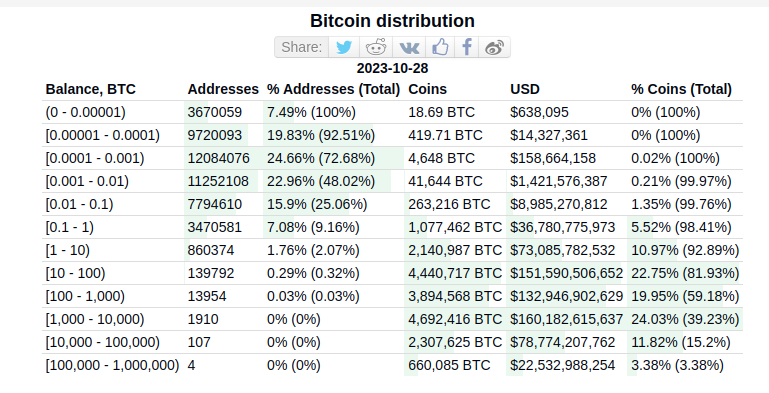
Task: Click the % Coins (Total) header
Action: pos(681,89)
